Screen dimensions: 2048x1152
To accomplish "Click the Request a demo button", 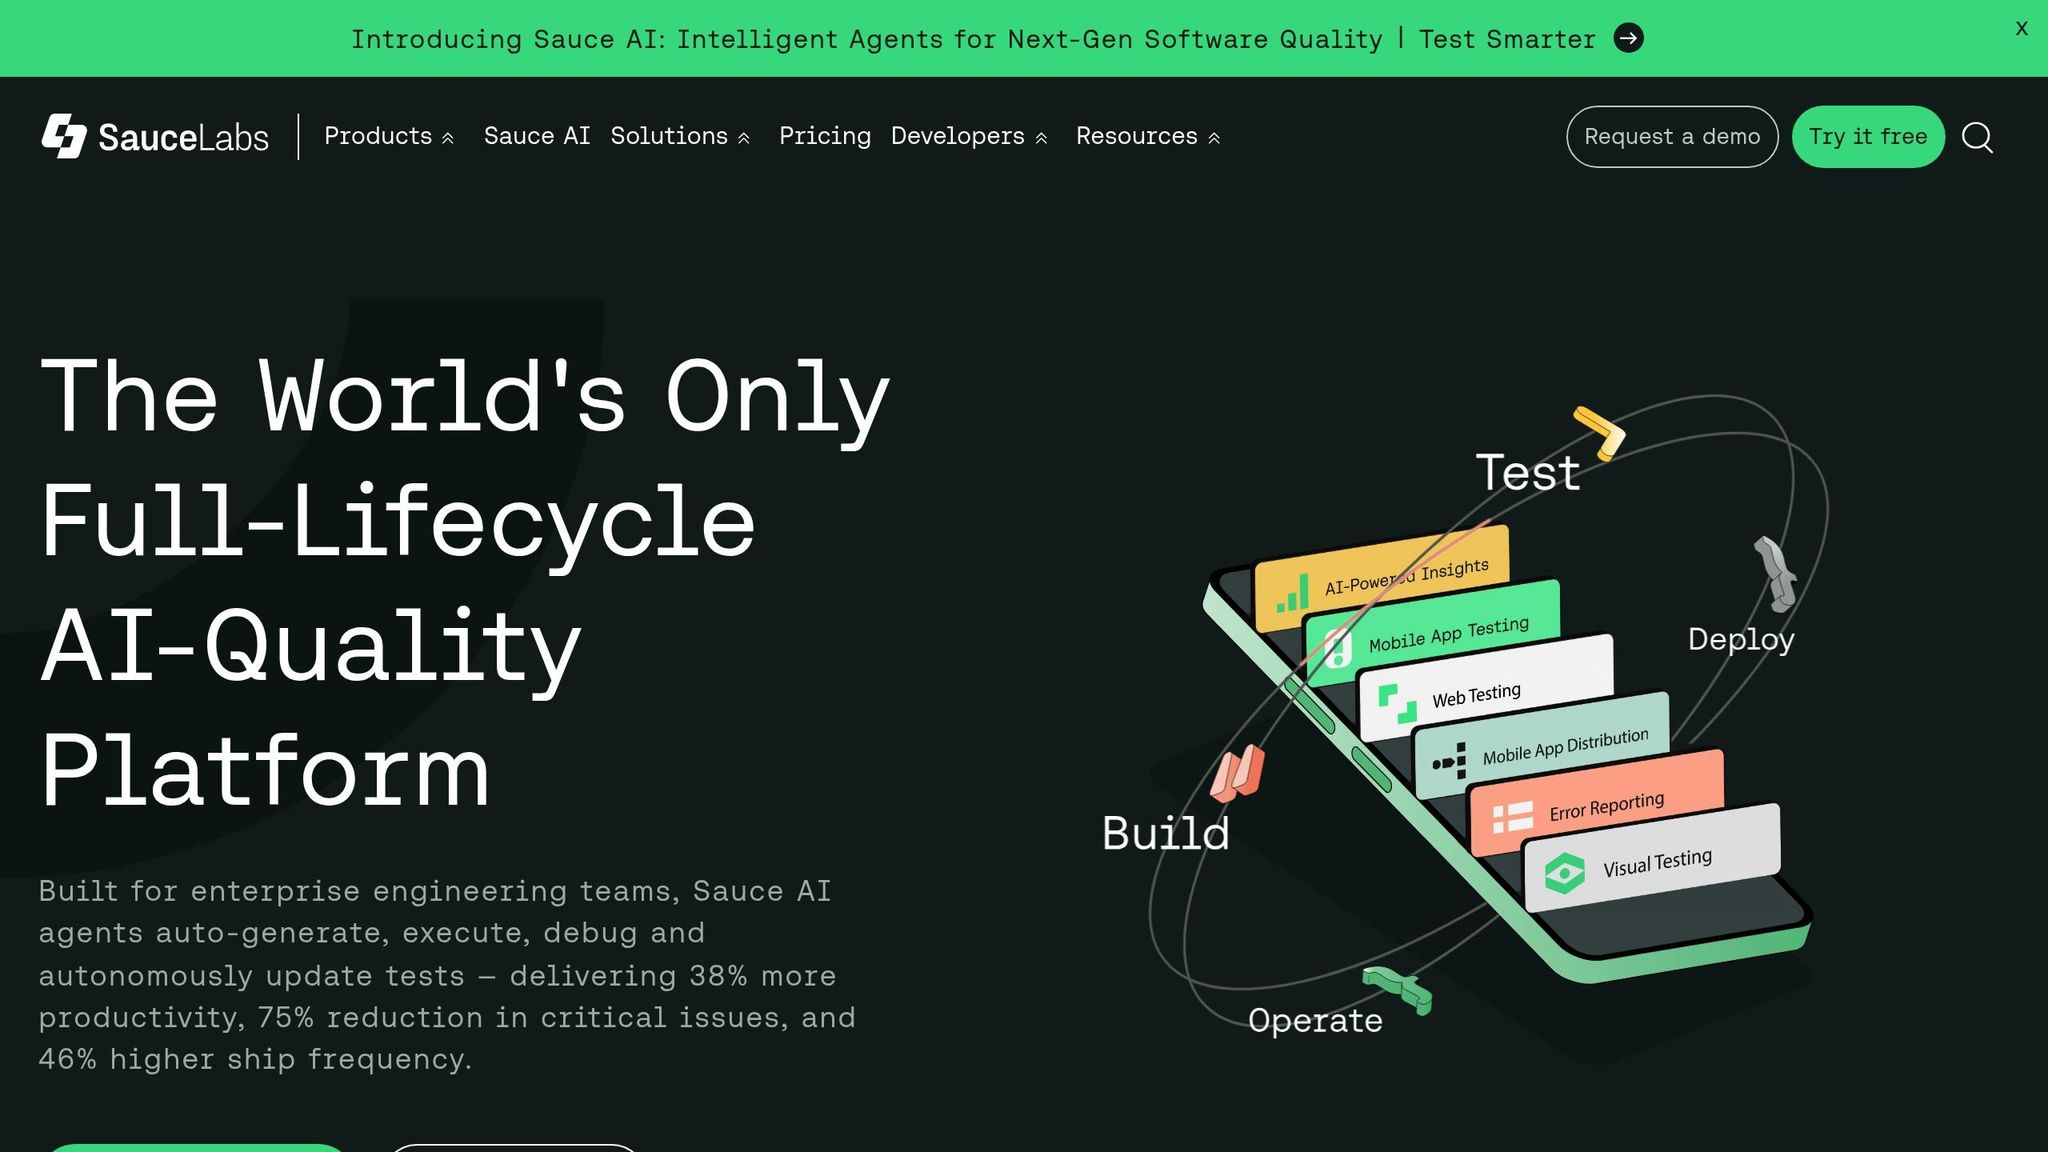I will [x=1672, y=137].
